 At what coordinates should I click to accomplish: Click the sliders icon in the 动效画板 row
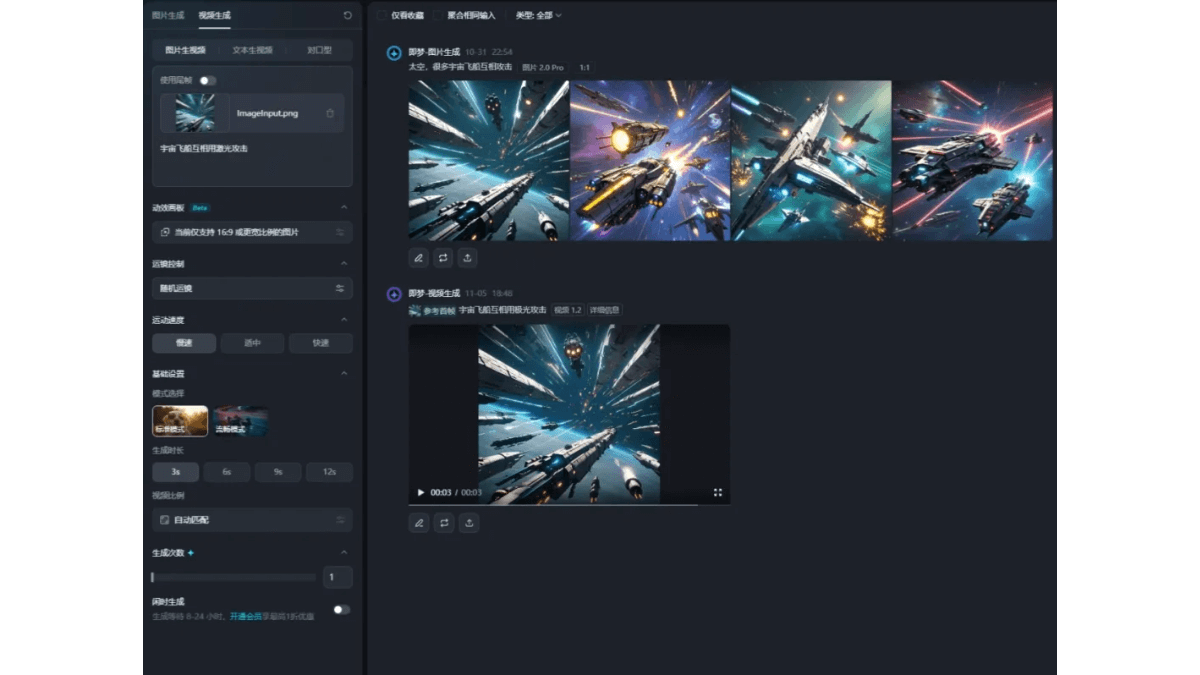coord(340,232)
